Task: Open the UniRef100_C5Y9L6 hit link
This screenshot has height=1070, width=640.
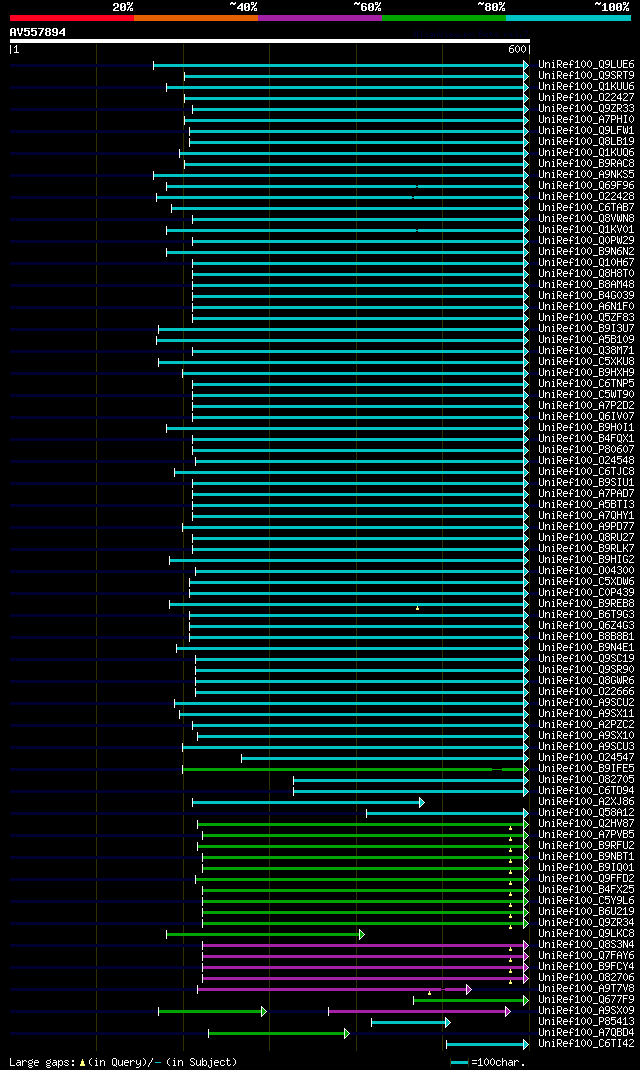Action: coord(586,901)
